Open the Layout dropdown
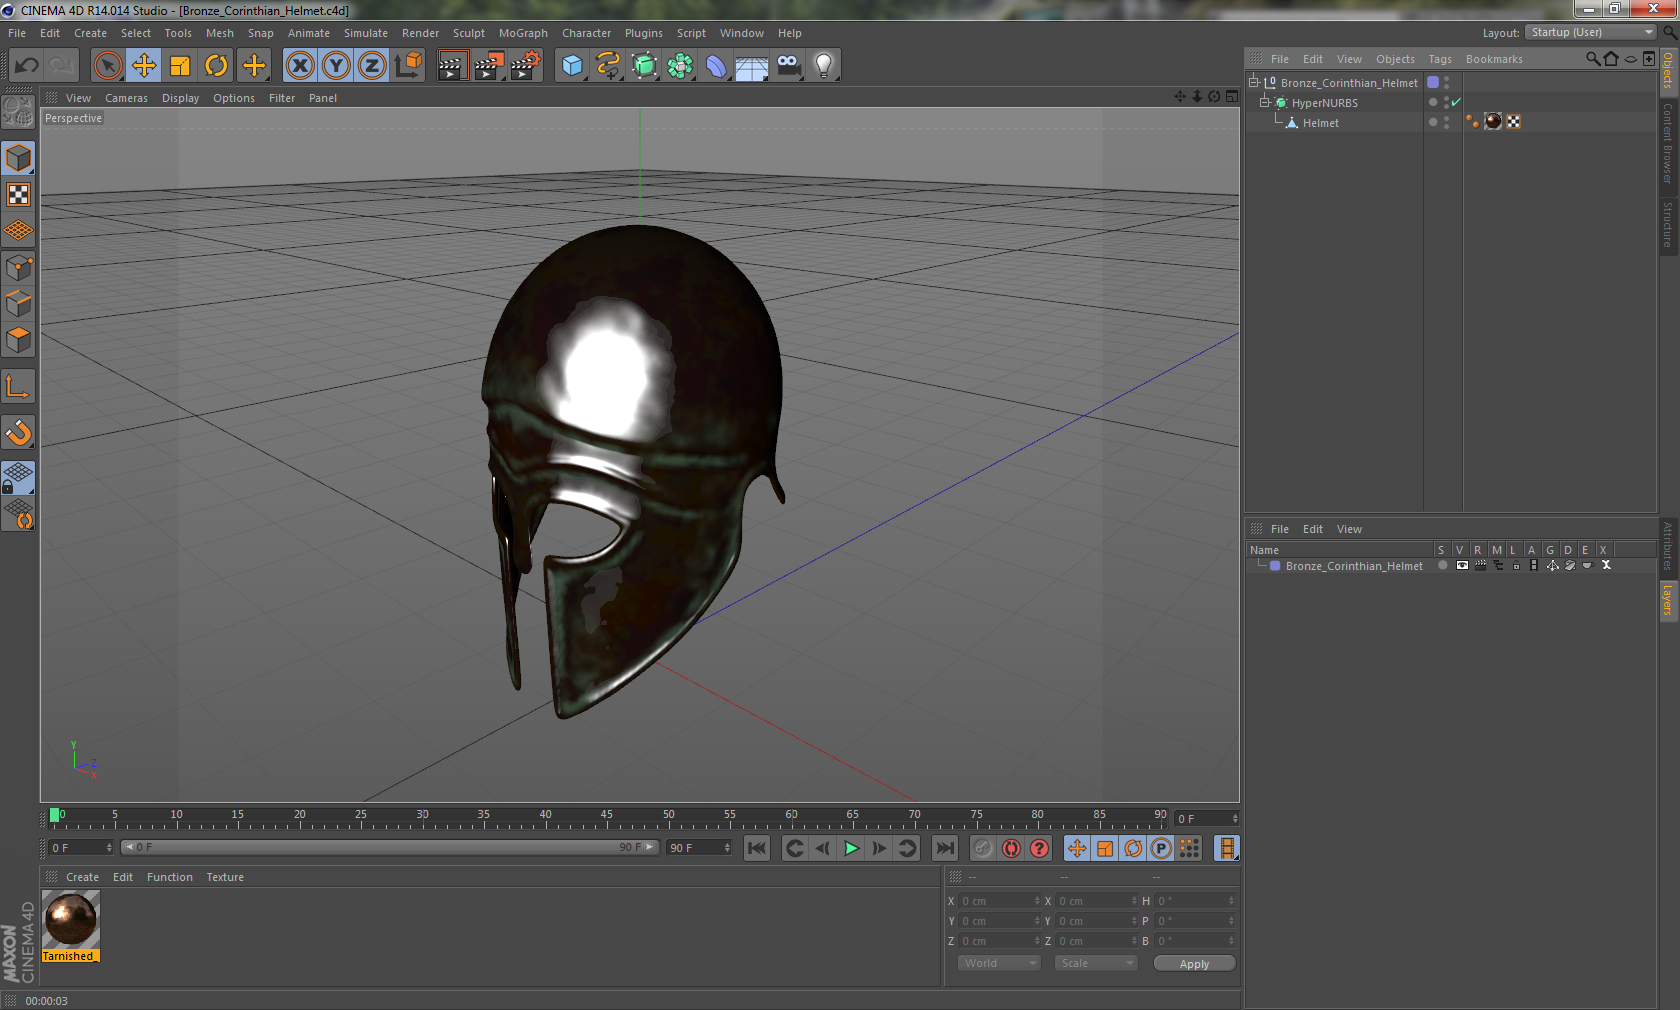 tap(1591, 32)
